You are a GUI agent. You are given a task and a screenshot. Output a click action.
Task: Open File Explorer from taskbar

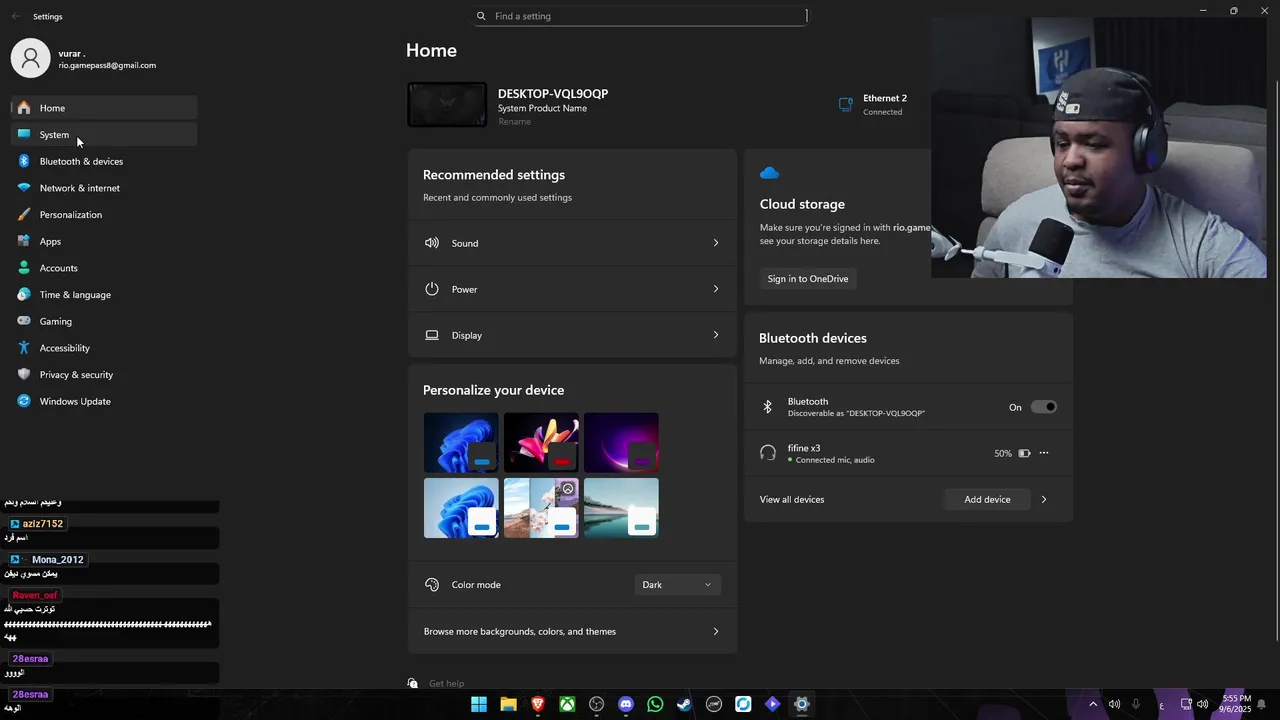[508, 704]
